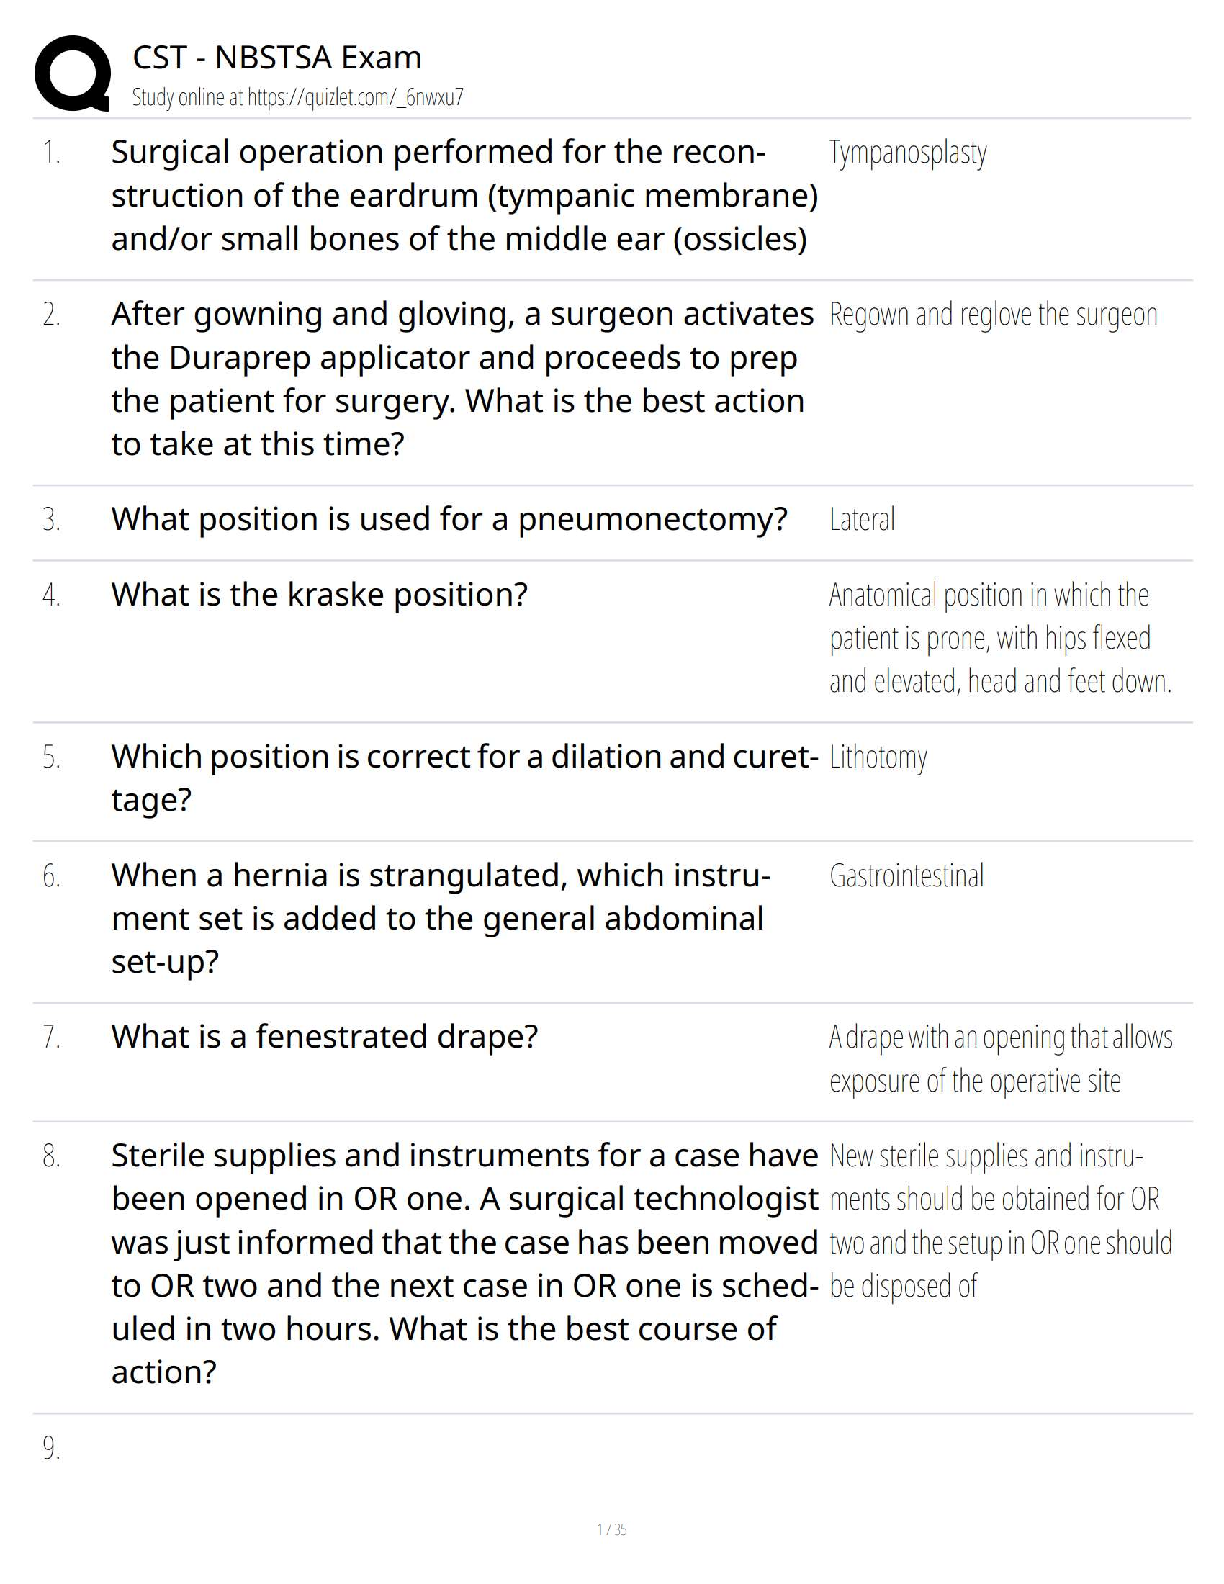Click the page number 1 / 35 footer

tap(611, 1529)
